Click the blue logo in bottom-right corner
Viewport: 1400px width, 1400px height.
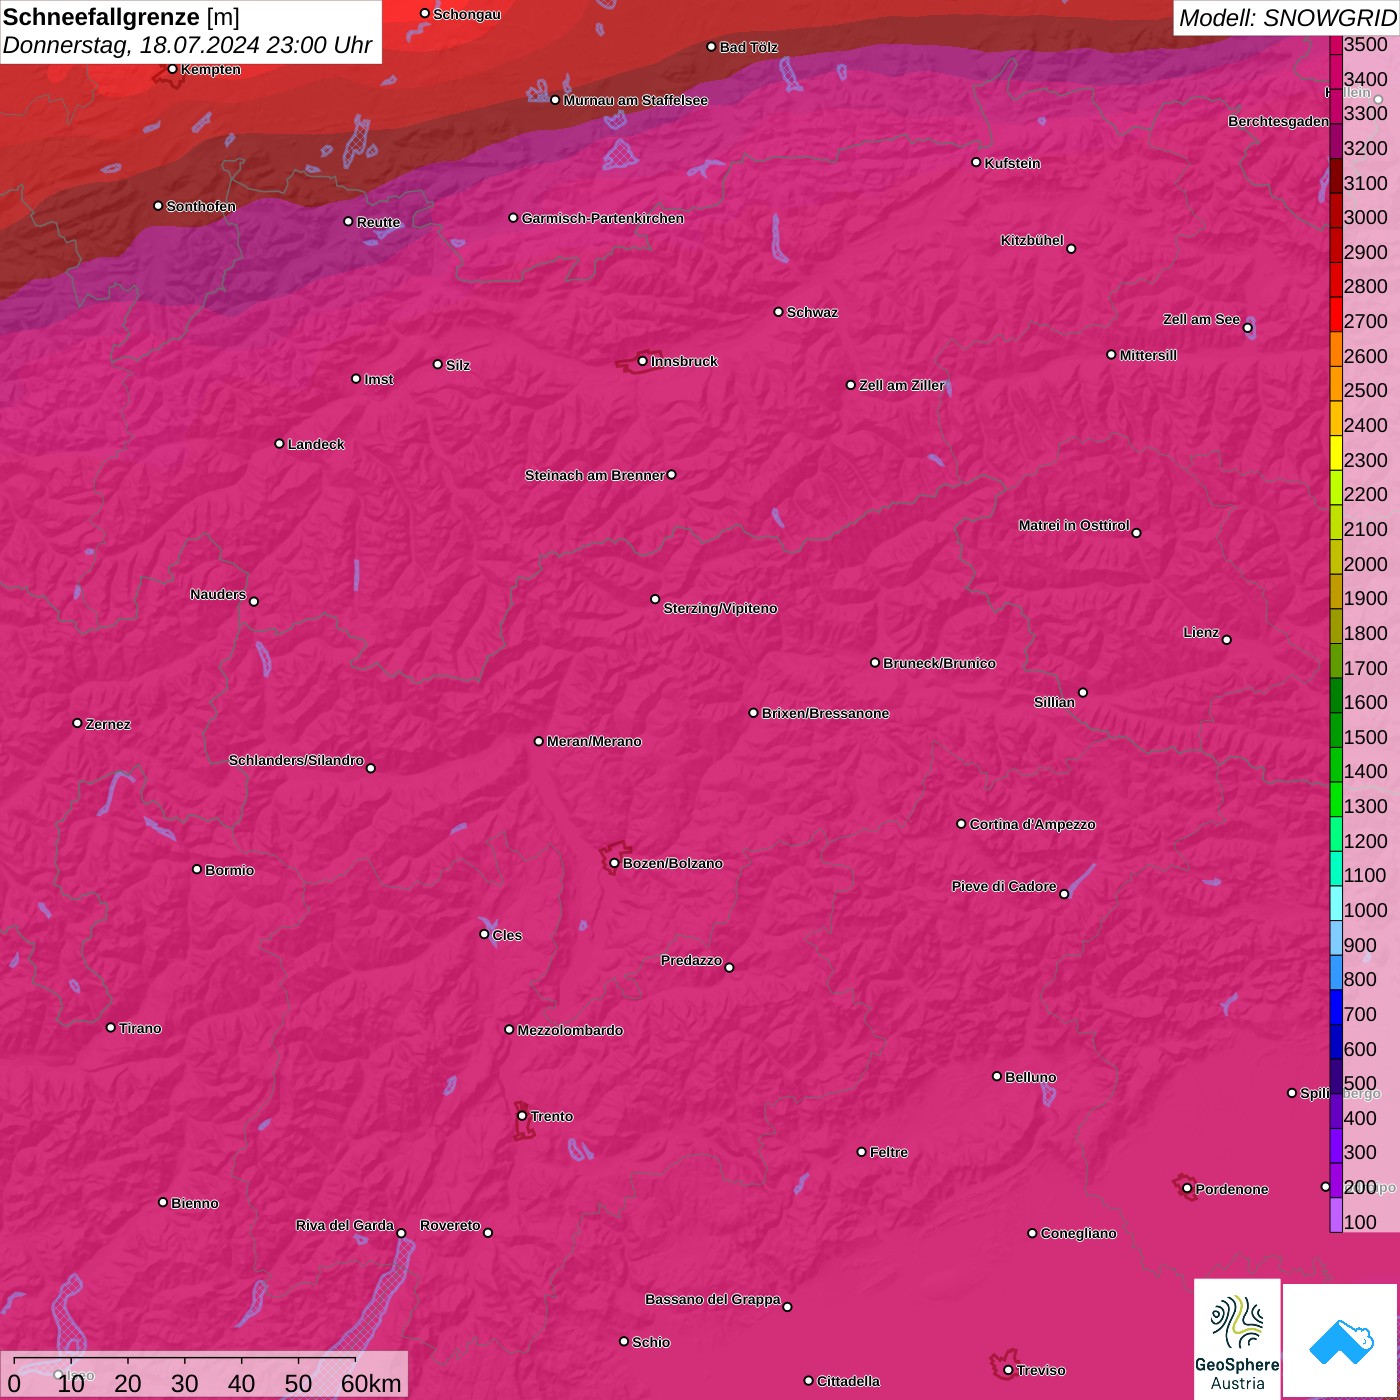pos(1341,1340)
